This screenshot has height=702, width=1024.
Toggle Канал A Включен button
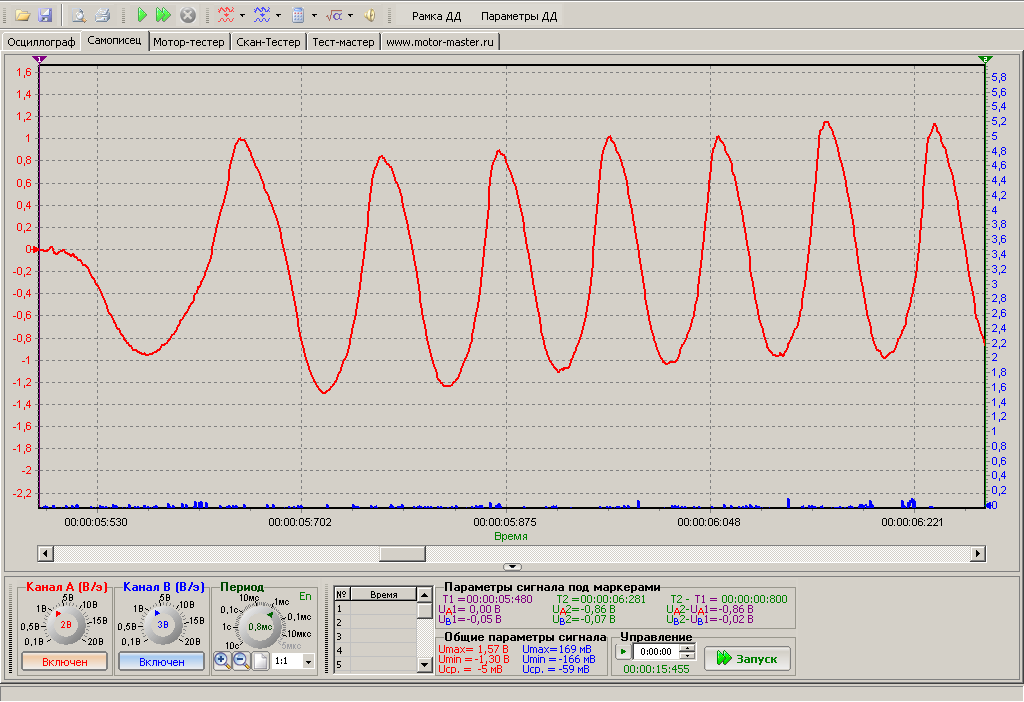pos(65,662)
